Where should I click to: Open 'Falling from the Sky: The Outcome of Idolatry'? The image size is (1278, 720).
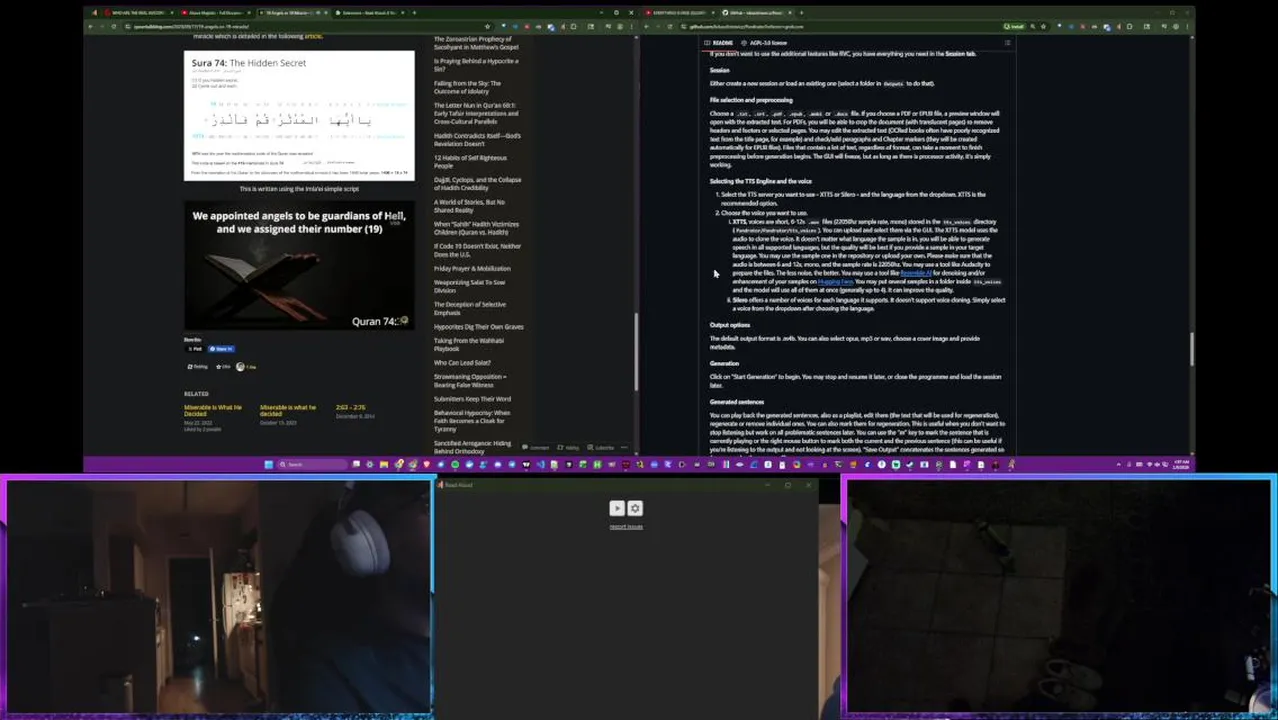[x=467, y=87]
